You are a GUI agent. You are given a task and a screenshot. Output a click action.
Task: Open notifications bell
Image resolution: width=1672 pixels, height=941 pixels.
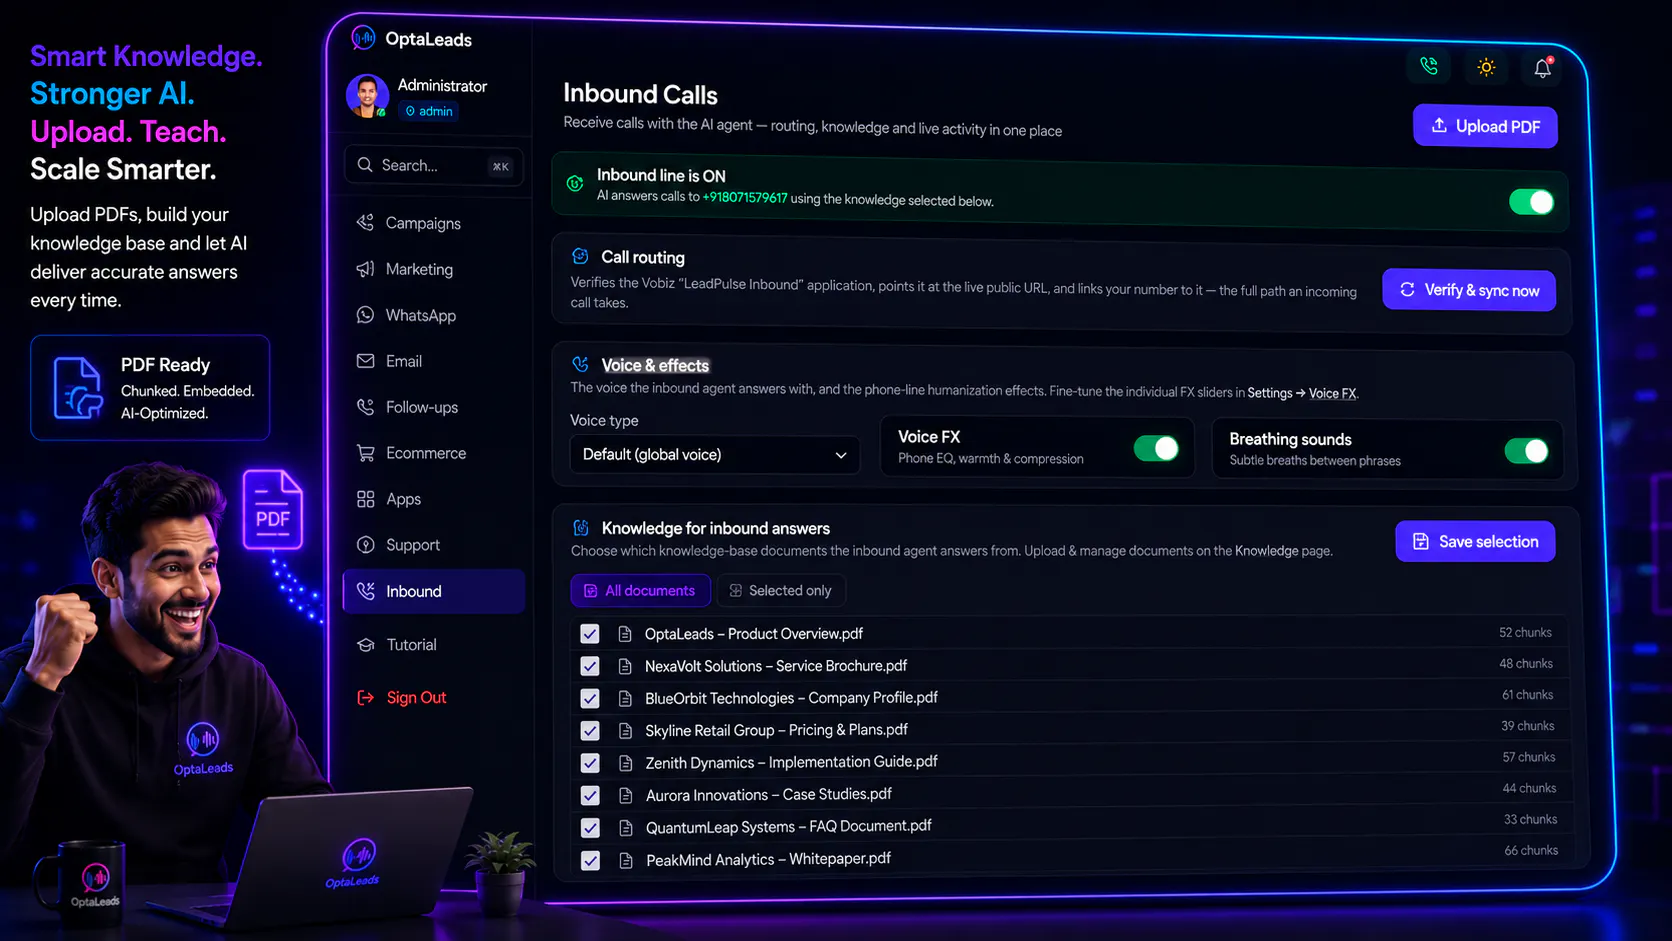click(x=1543, y=68)
